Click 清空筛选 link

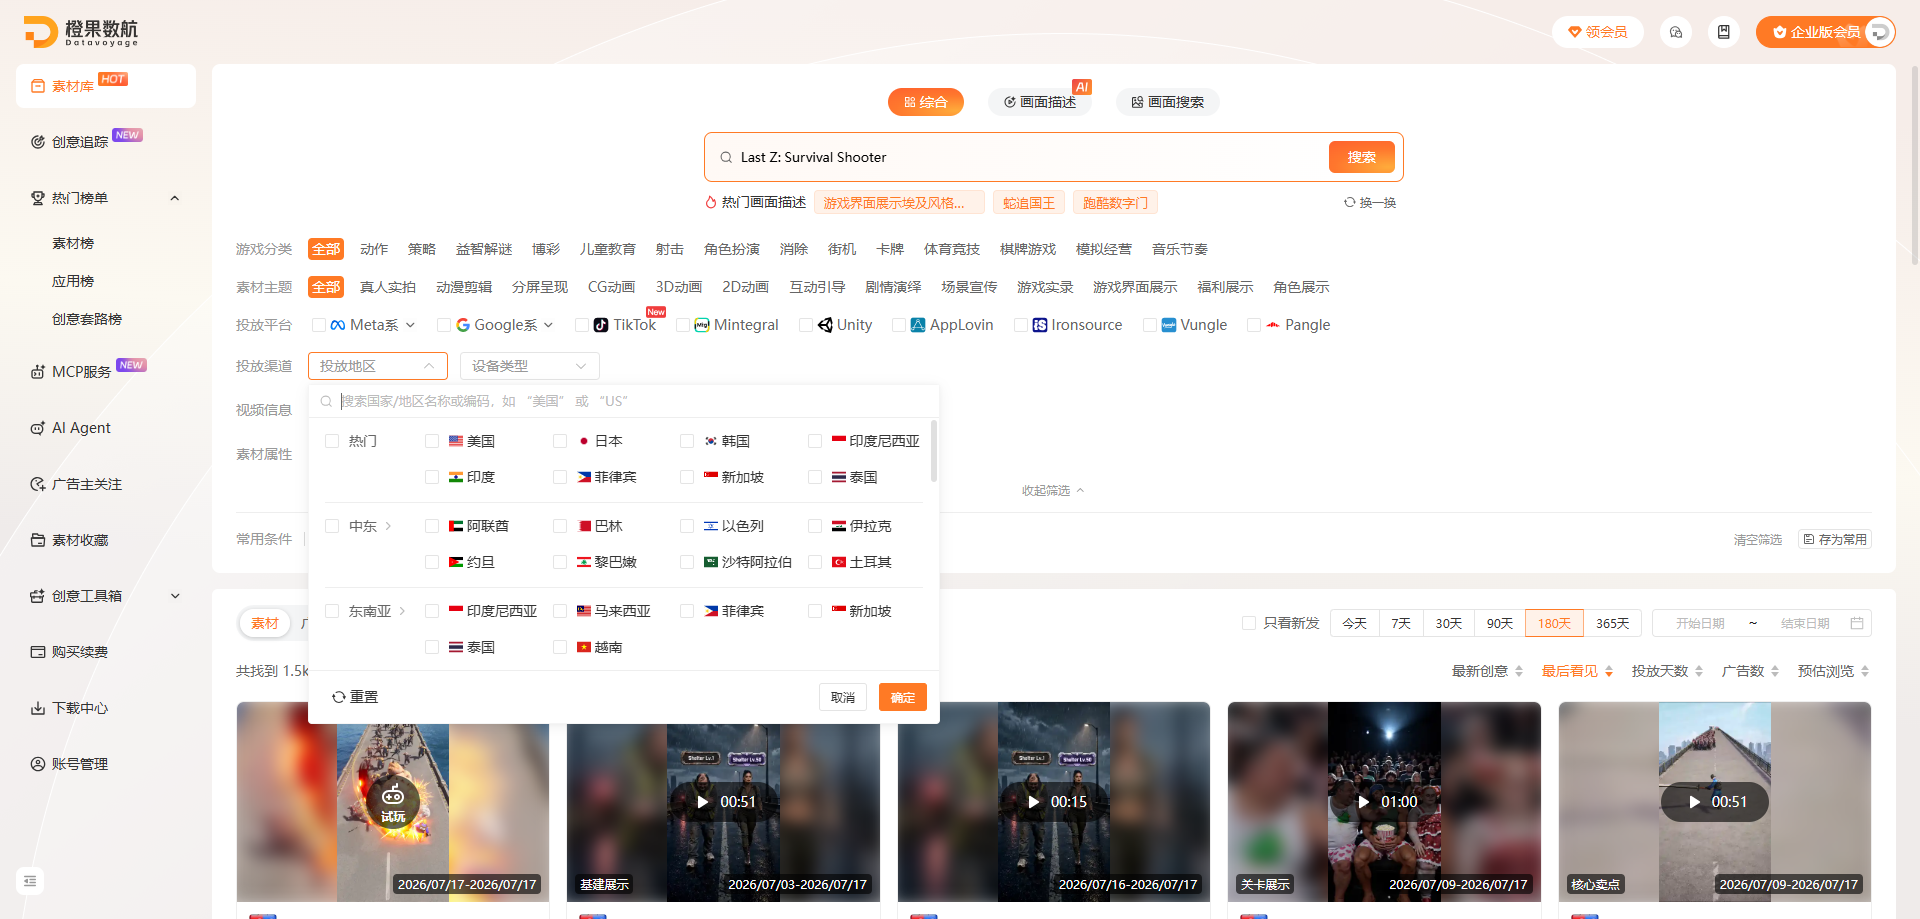point(1758,540)
